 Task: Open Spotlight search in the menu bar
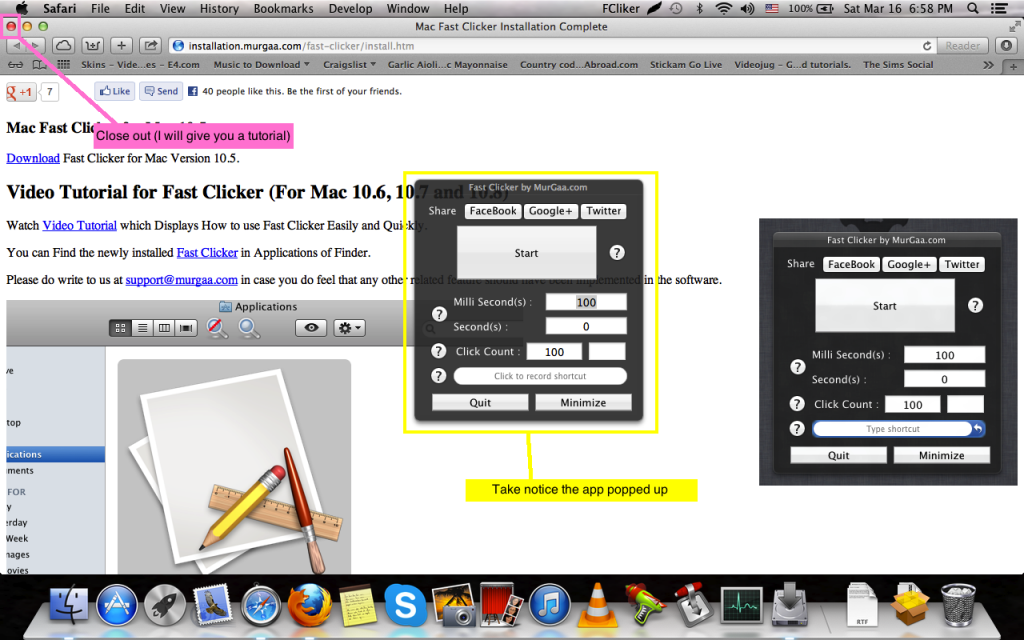tap(972, 8)
